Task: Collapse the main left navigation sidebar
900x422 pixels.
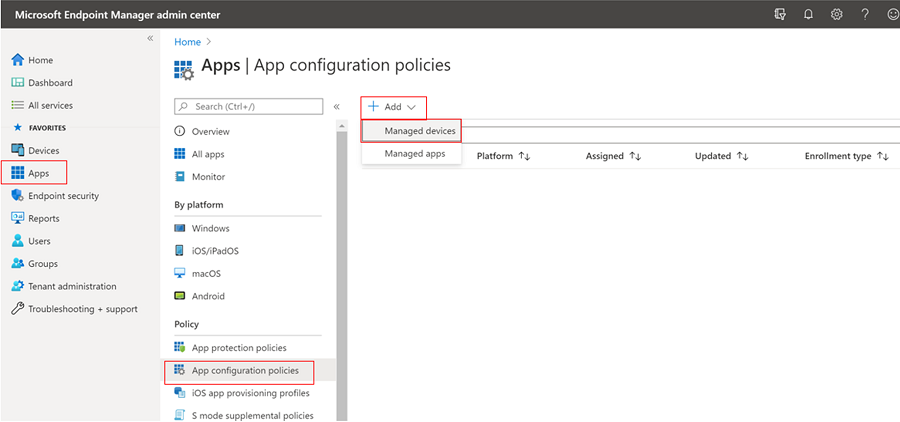Action: pyautogui.click(x=150, y=38)
